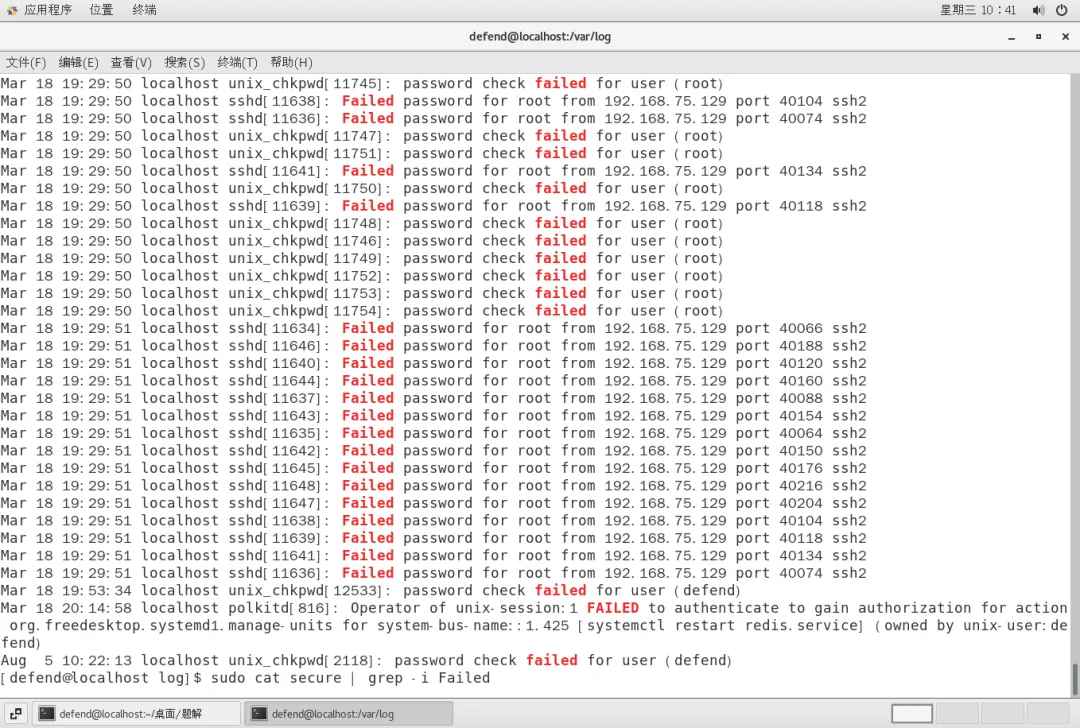Click terminal icon of /var/log taskbar entry
The height and width of the screenshot is (728, 1080).
259,714
